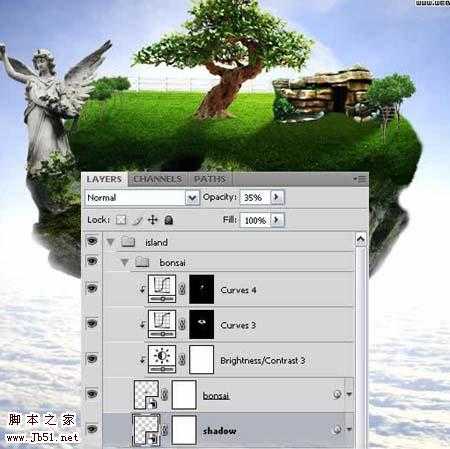
Task: Open the Normal blend mode dropdown
Action: click(x=192, y=198)
